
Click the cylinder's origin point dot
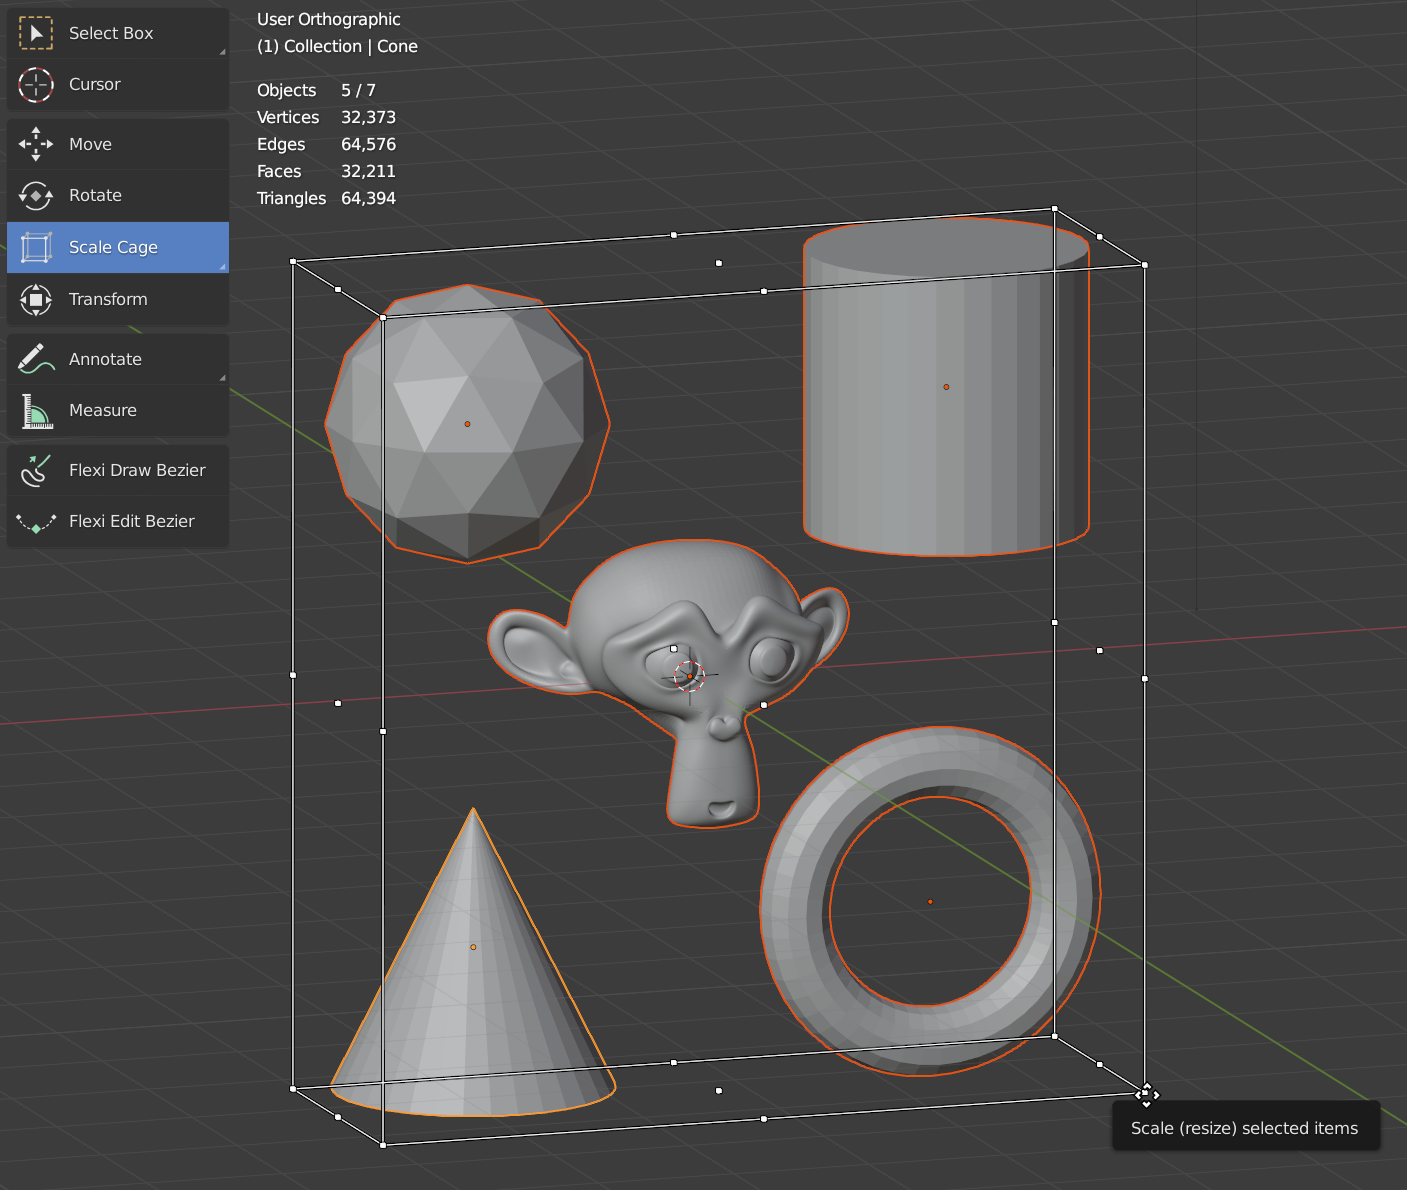[x=945, y=385]
